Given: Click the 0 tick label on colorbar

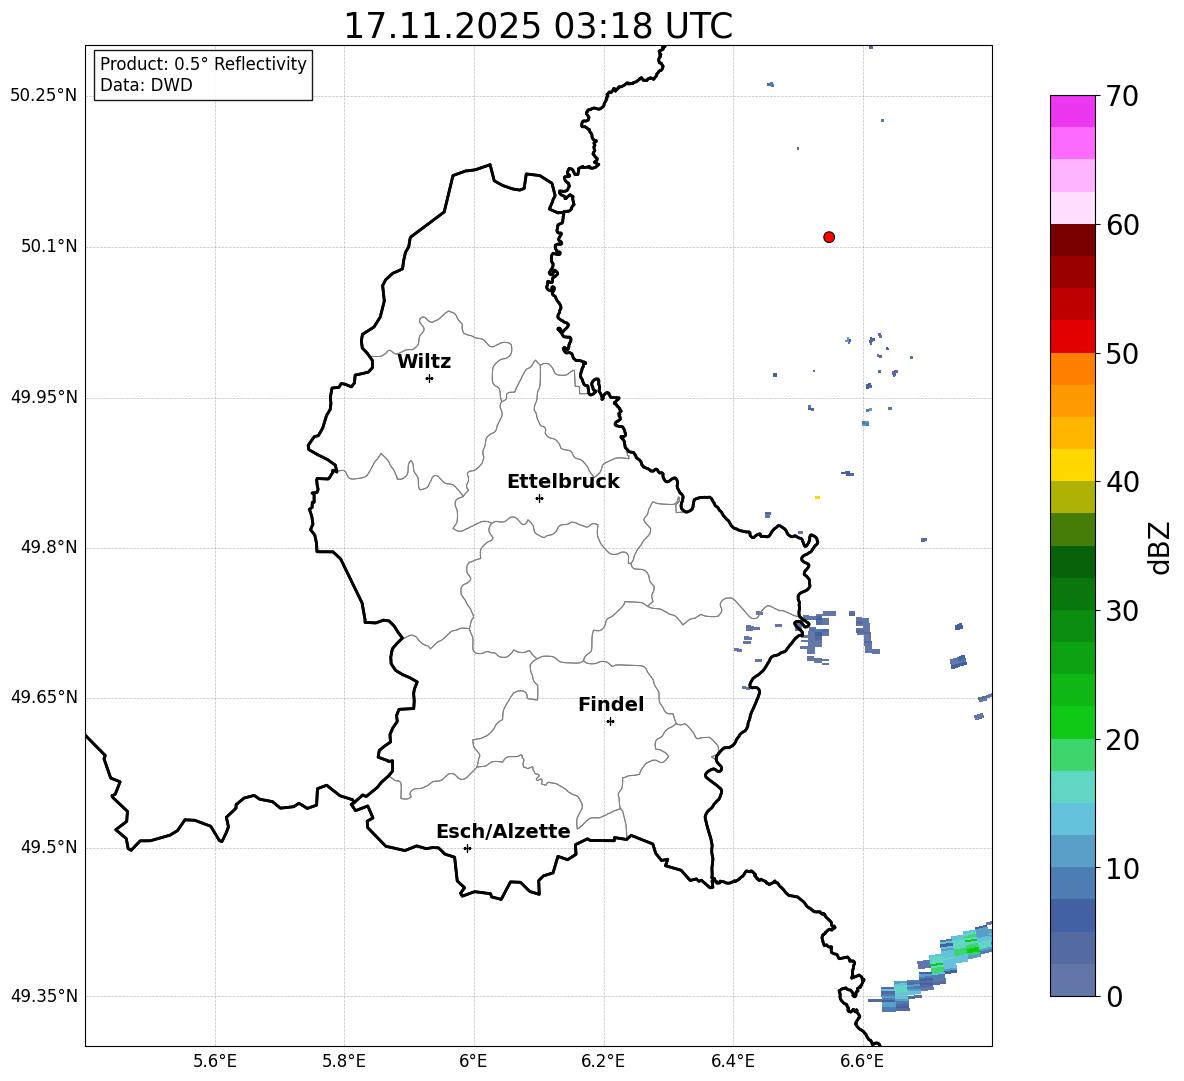Looking at the screenshot, I should pos(1114,996).
